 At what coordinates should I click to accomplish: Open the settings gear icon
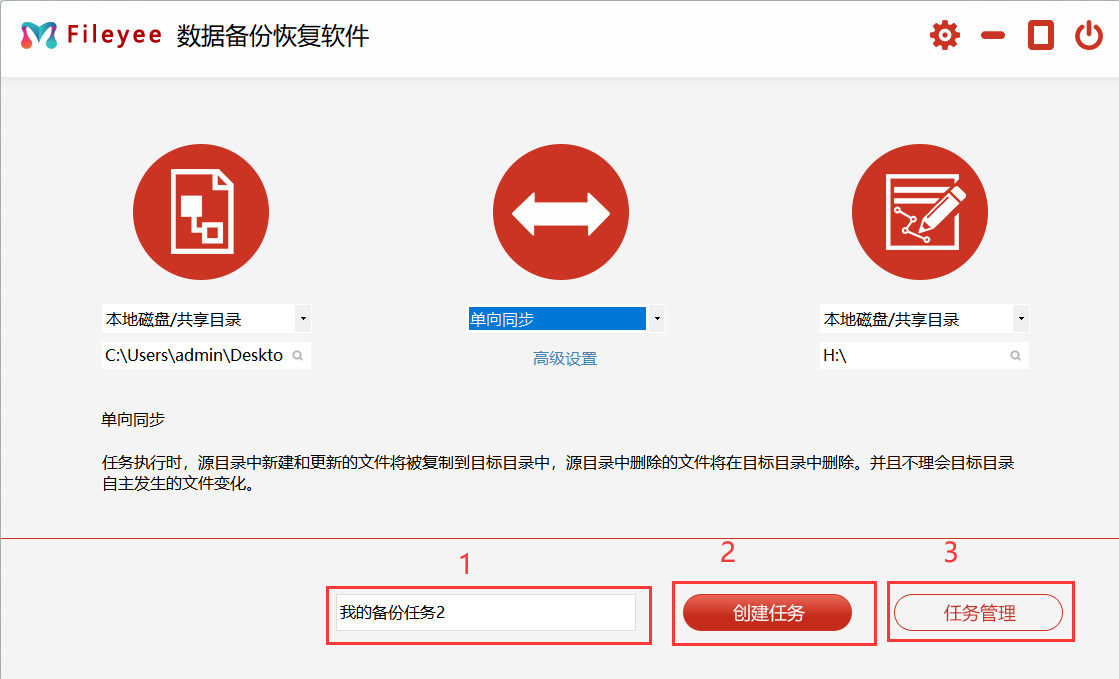coord(944,35)
